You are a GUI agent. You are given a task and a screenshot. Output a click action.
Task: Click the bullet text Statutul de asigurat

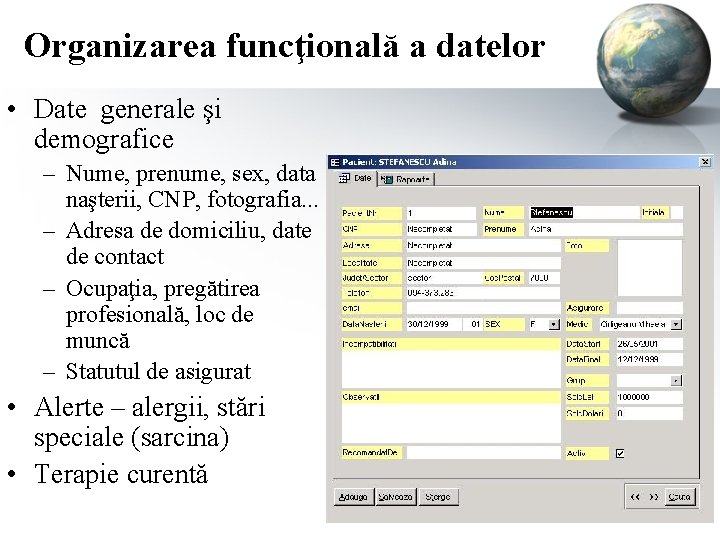158,371
